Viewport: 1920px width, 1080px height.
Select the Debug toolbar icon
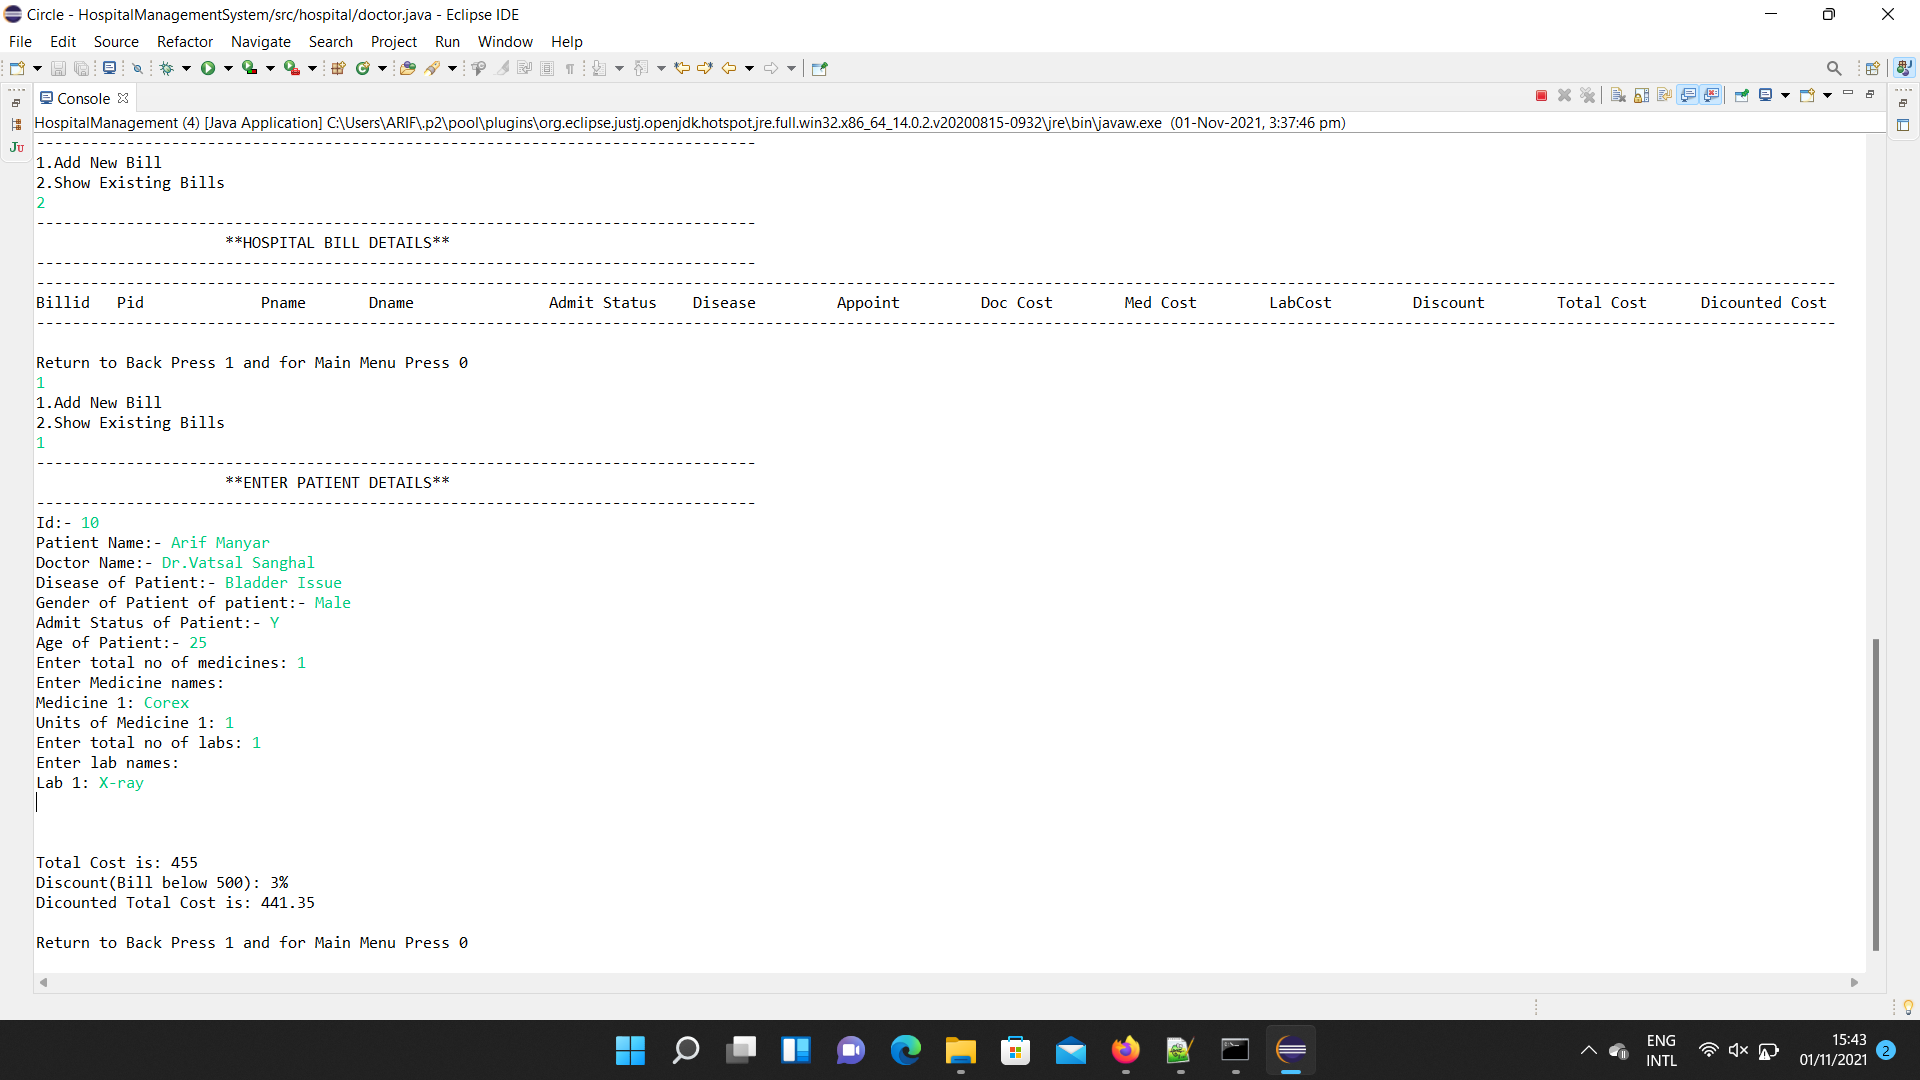pyautogui.click(x=166, y=67)
